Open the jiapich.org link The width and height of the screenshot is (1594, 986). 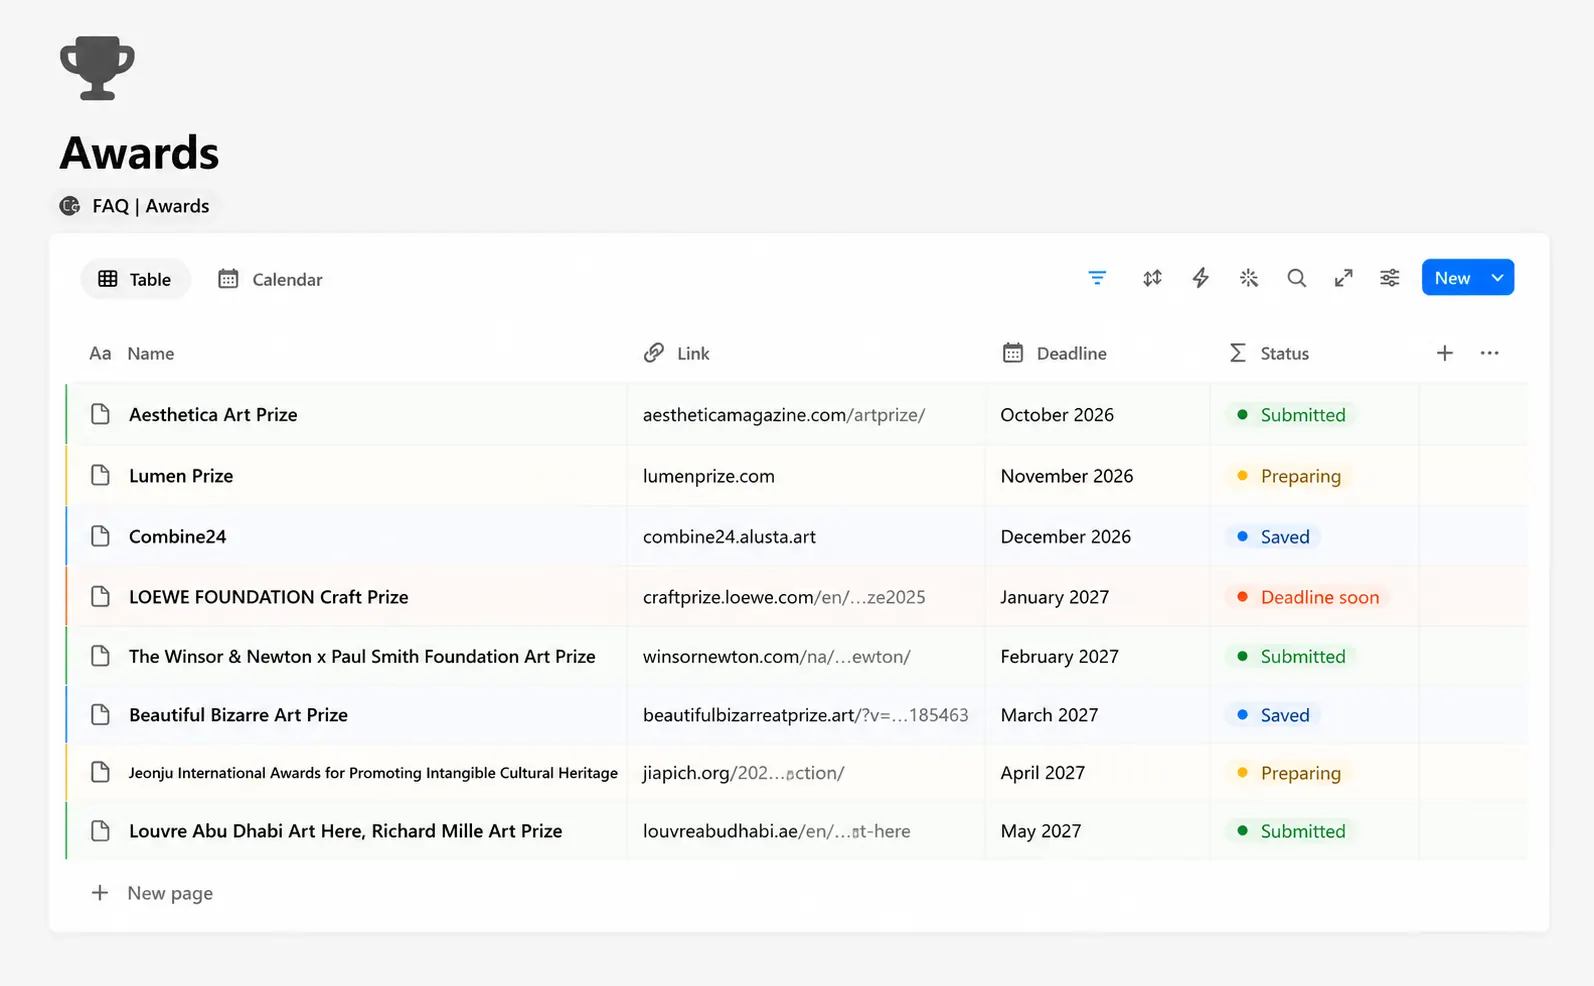pos(743,772)
